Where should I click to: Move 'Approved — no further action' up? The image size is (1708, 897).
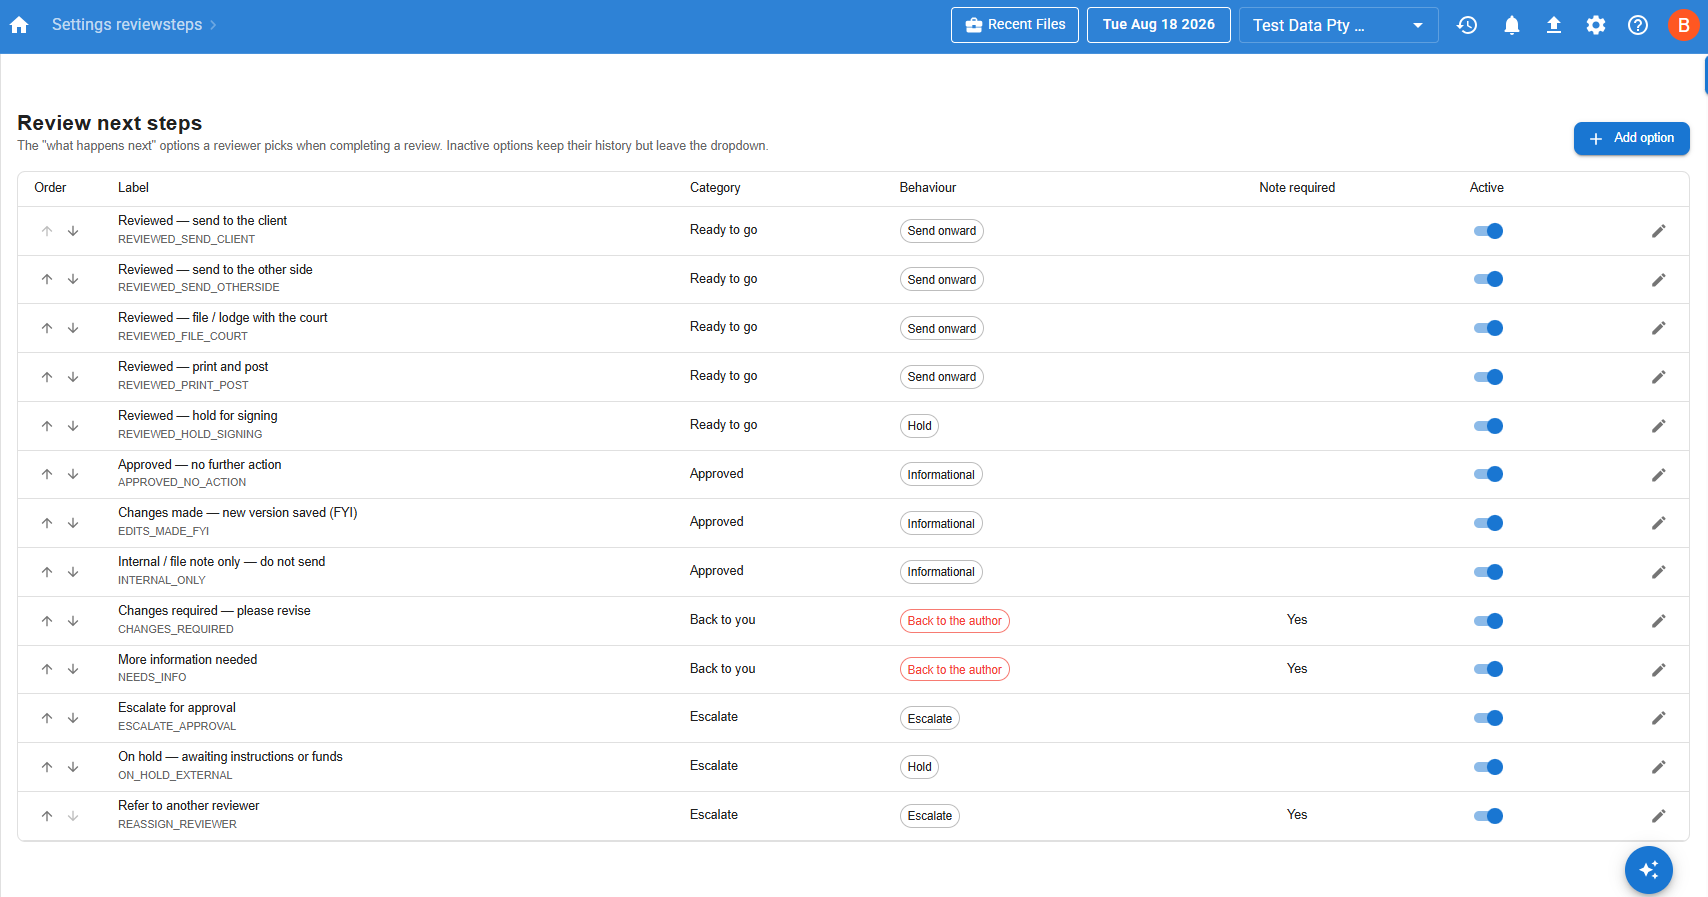(47, 475)
